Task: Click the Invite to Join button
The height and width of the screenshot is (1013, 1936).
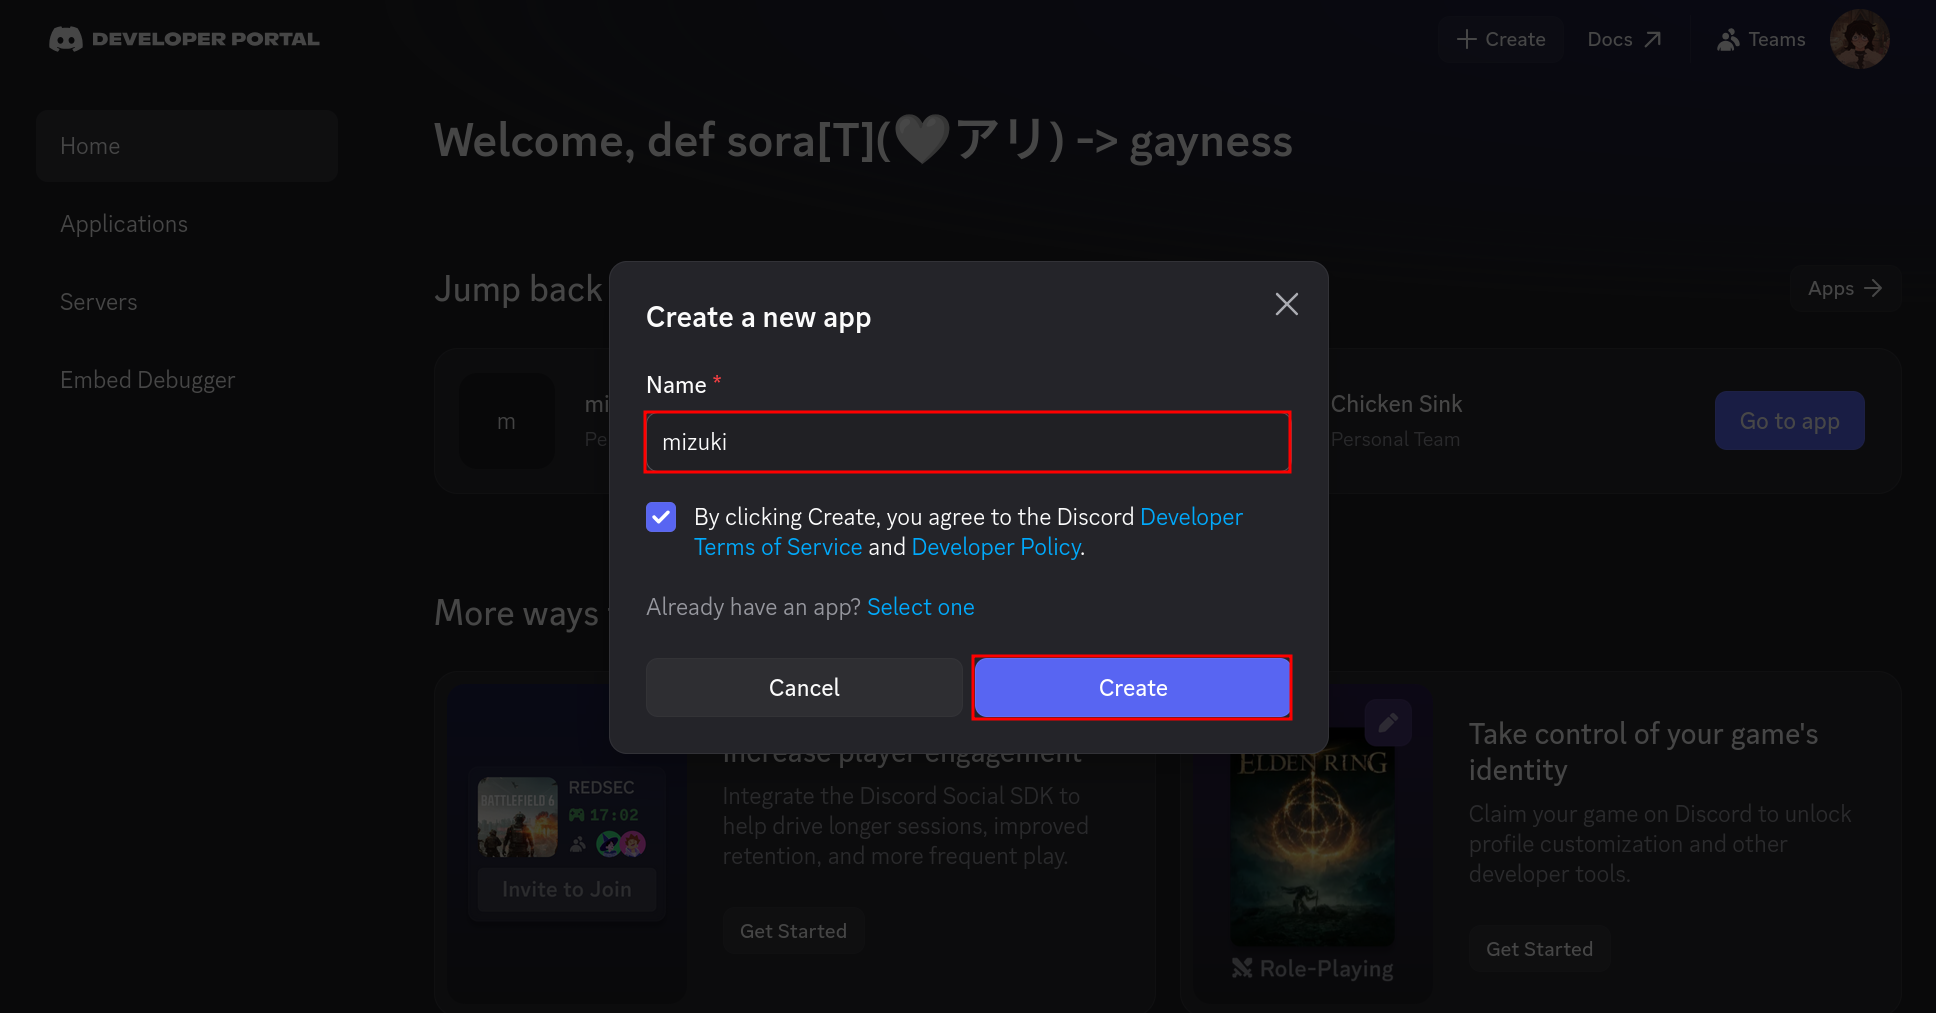Action: 566,889
